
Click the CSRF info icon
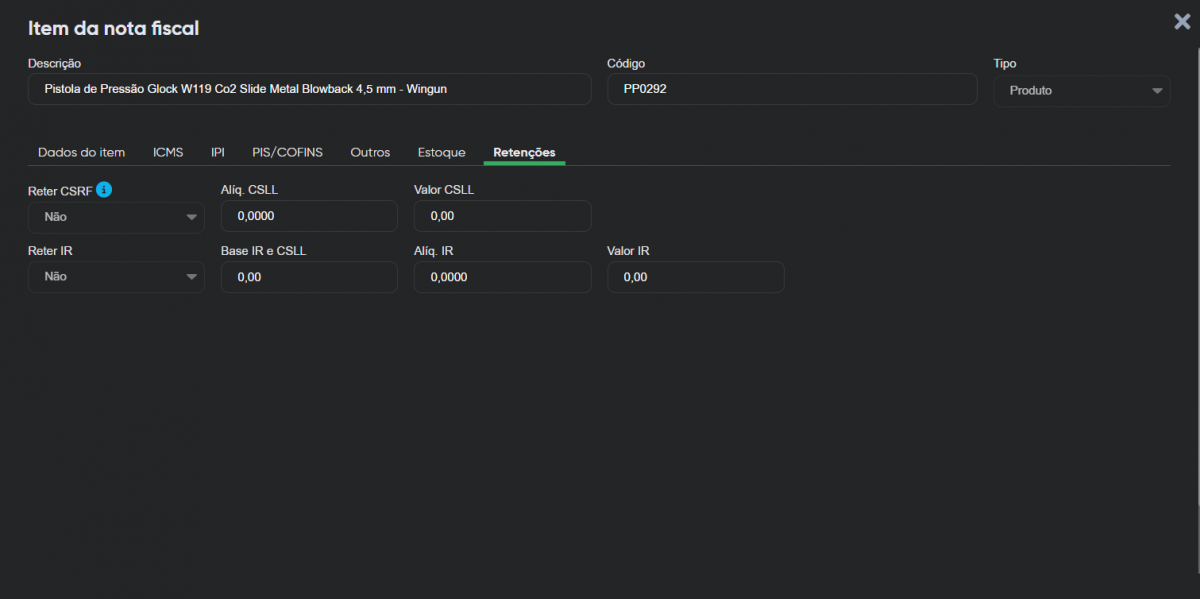104,189
